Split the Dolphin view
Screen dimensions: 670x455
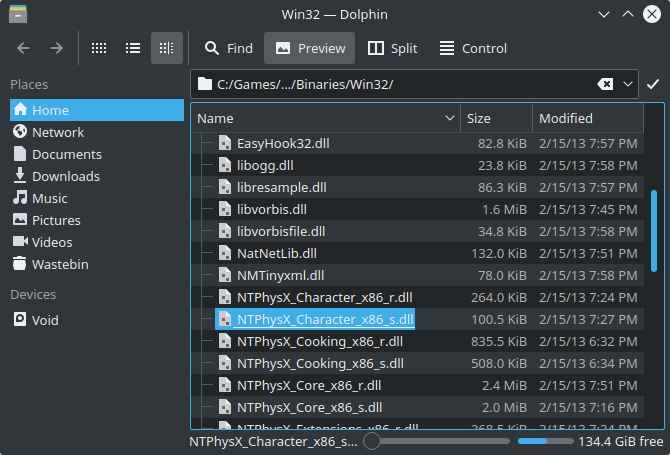click(x=392, y=48)
